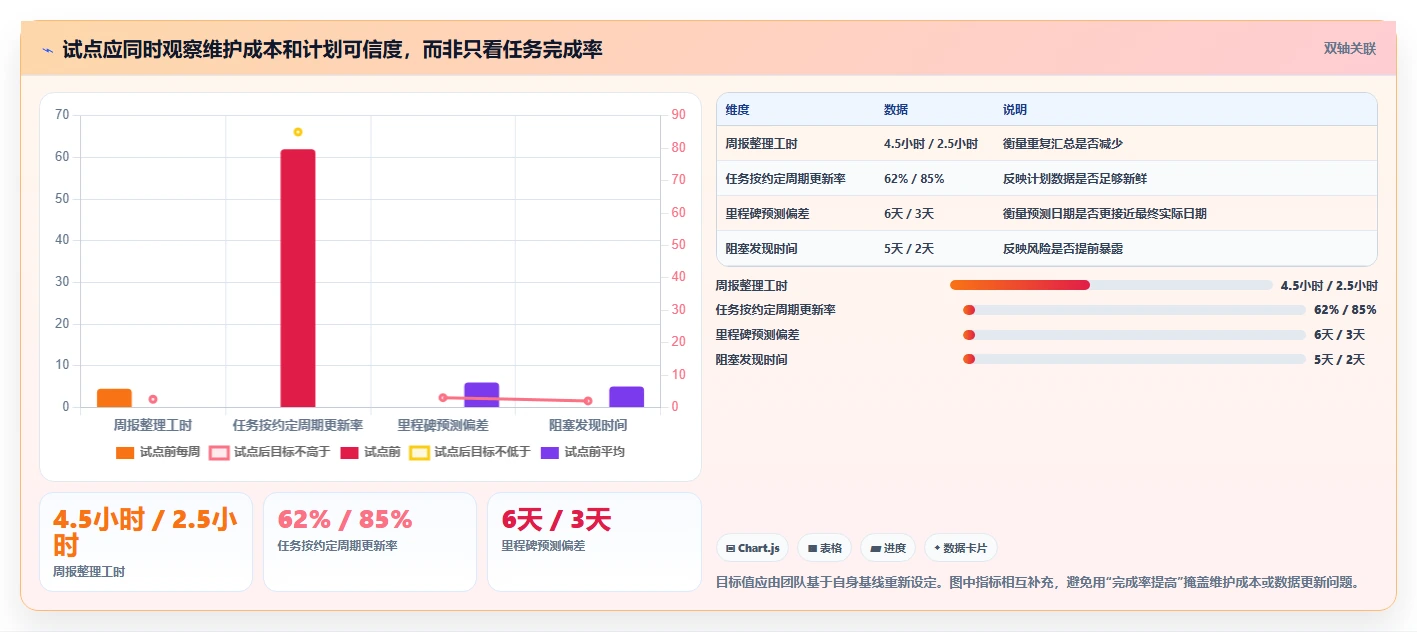Image resolution: width=1417 pixels, height=632 pixels.
Task: Click the description 衡量预测日期是否更接近最终实际日期
Action: (x=1105, y=214)
